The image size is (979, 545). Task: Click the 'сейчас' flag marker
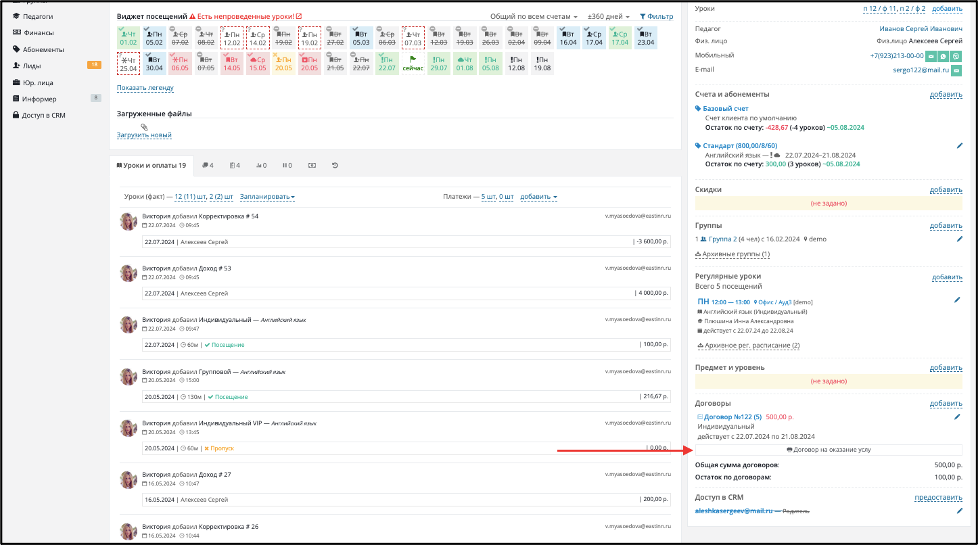coord(413,64)
